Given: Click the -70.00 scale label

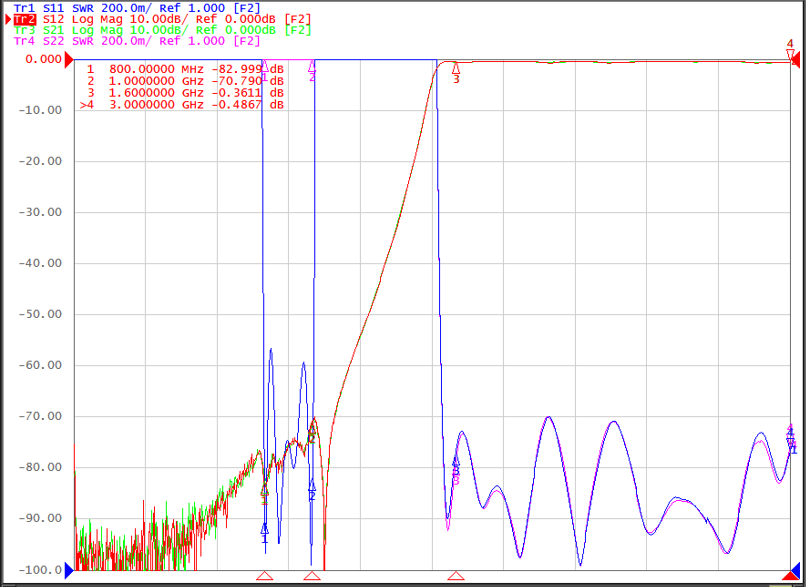Looking at the screenshot, I should [40, 416].
